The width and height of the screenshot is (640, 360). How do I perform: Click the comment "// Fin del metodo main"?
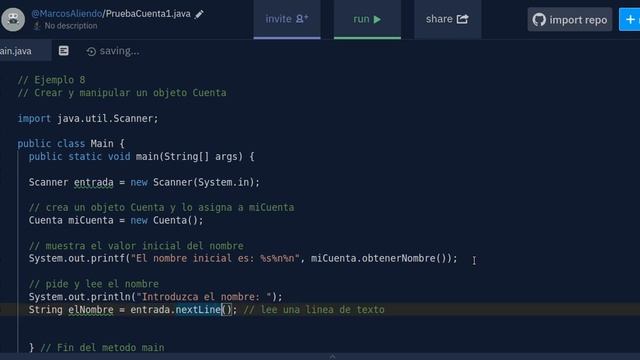pyautogui.click(x=102, y=347)
